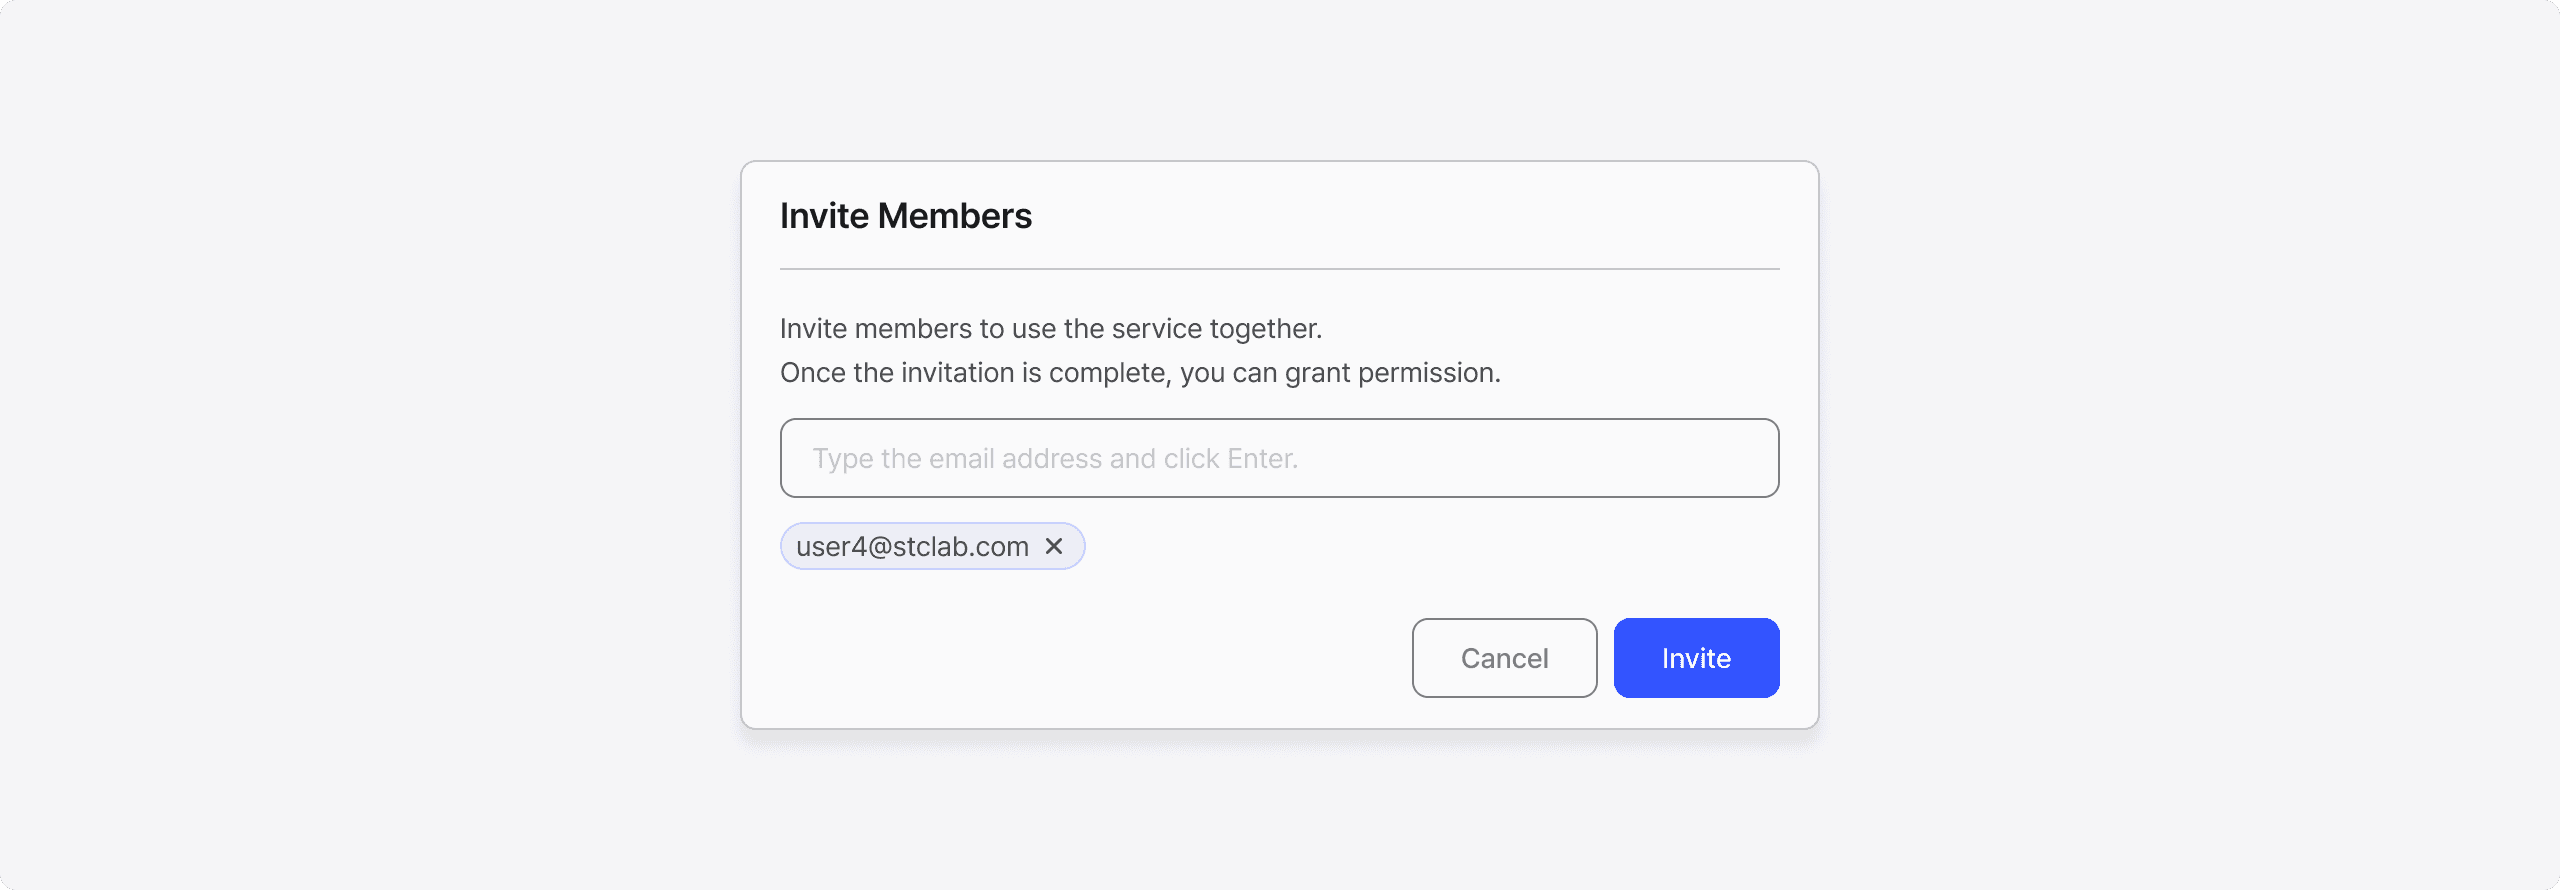Select the user4@stclab.com email chip label
Screen dimensions: 2560x890
(912, 546)
